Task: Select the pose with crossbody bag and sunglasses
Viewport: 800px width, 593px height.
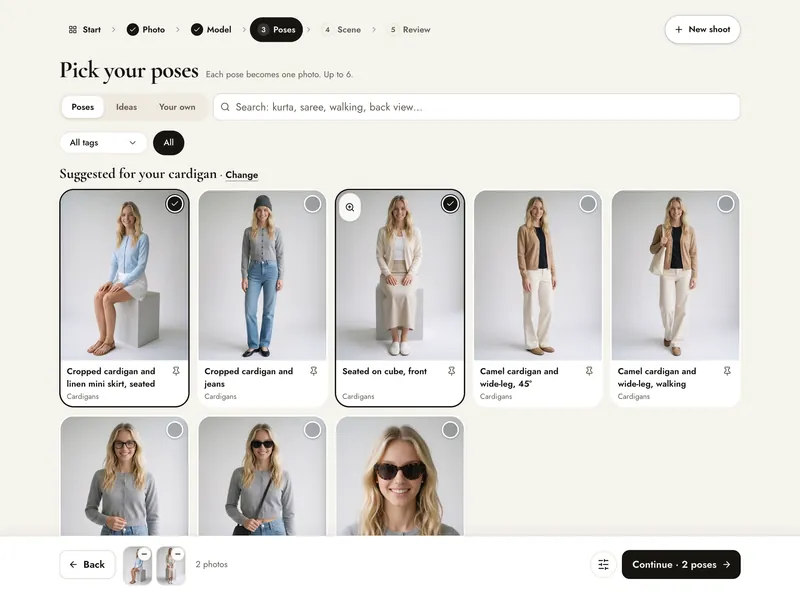Action: pyautogui.click(x=312, y=430)
